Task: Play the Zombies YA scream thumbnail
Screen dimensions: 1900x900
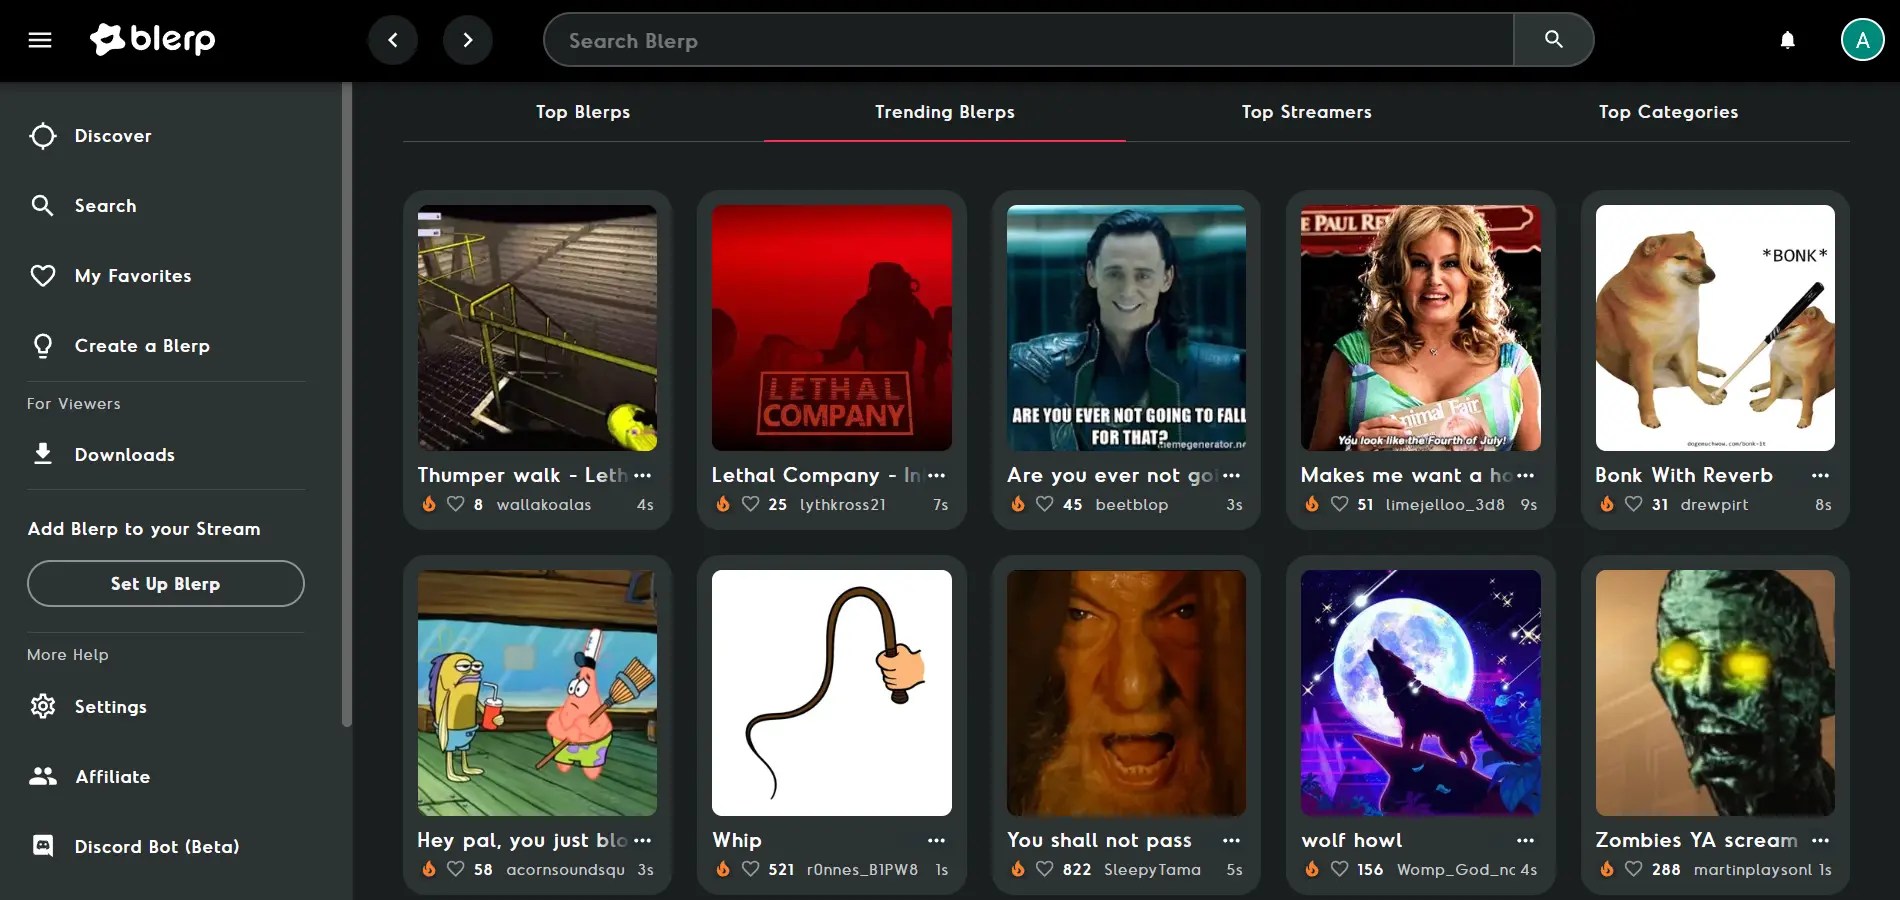Action: (1715, 693)
